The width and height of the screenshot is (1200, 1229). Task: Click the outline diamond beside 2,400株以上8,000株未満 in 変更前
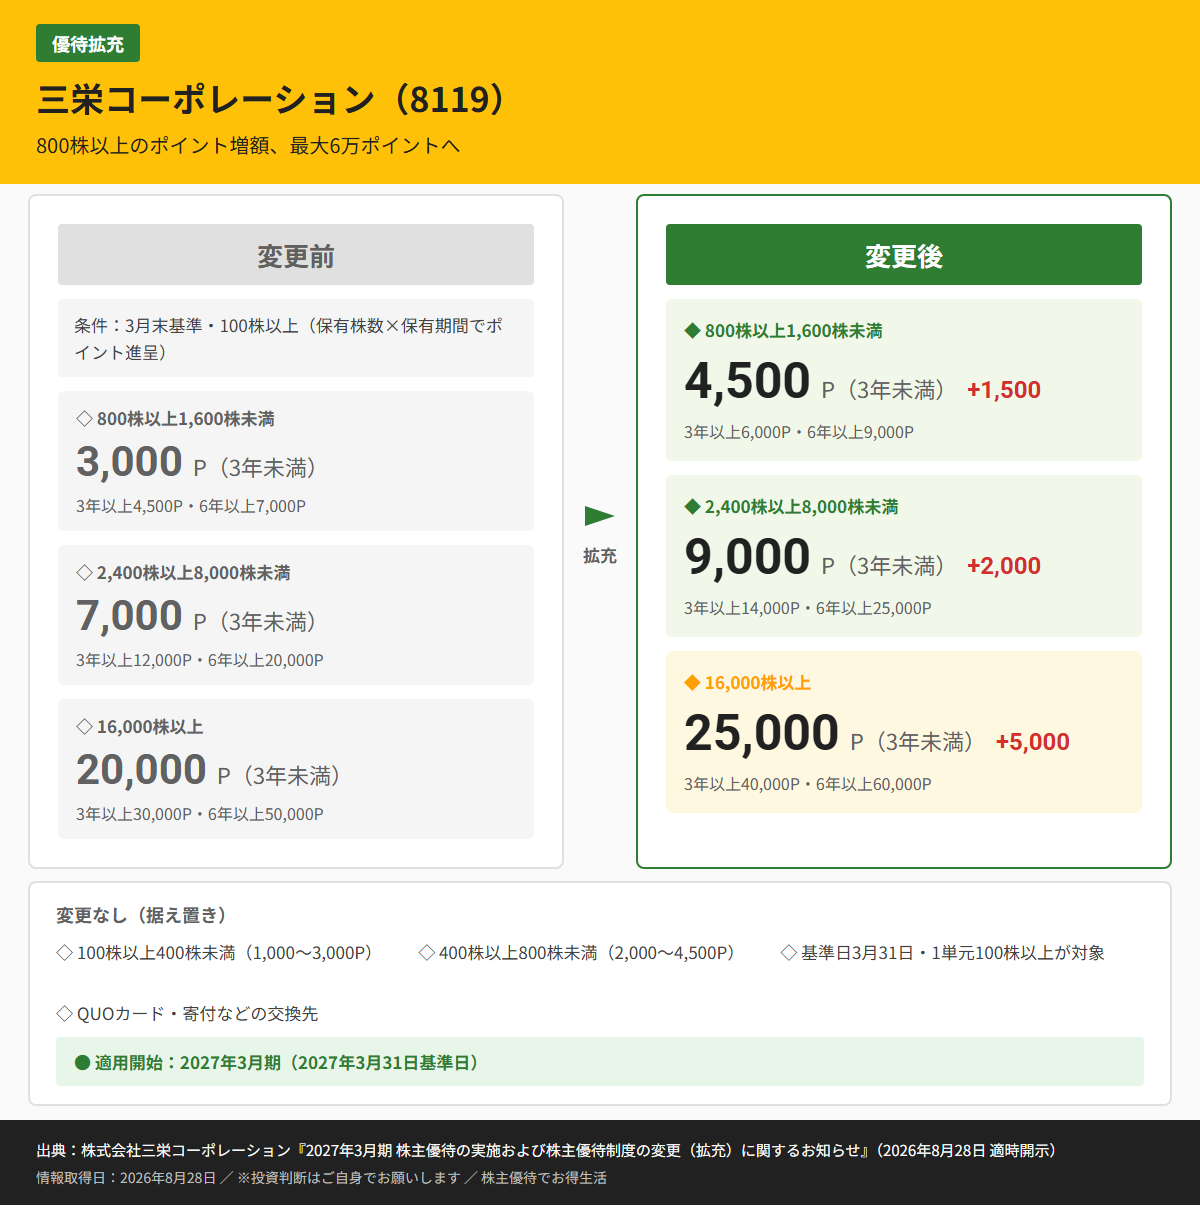(85, 573)
